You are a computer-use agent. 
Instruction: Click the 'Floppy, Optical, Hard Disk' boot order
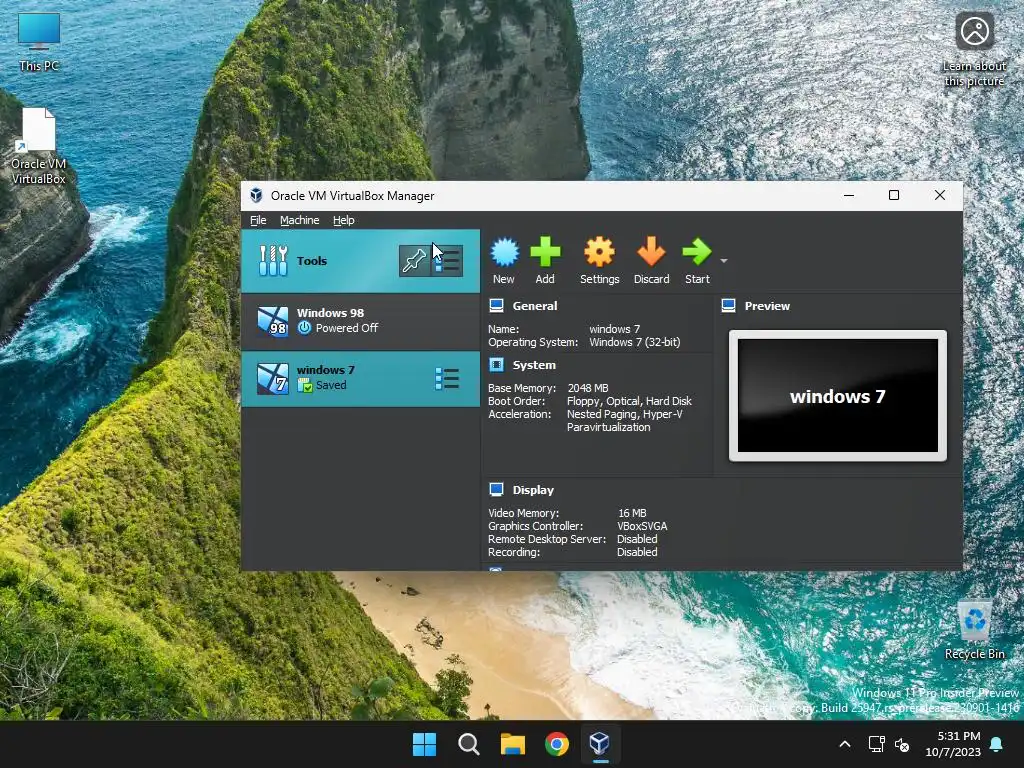tap(629, 401)
